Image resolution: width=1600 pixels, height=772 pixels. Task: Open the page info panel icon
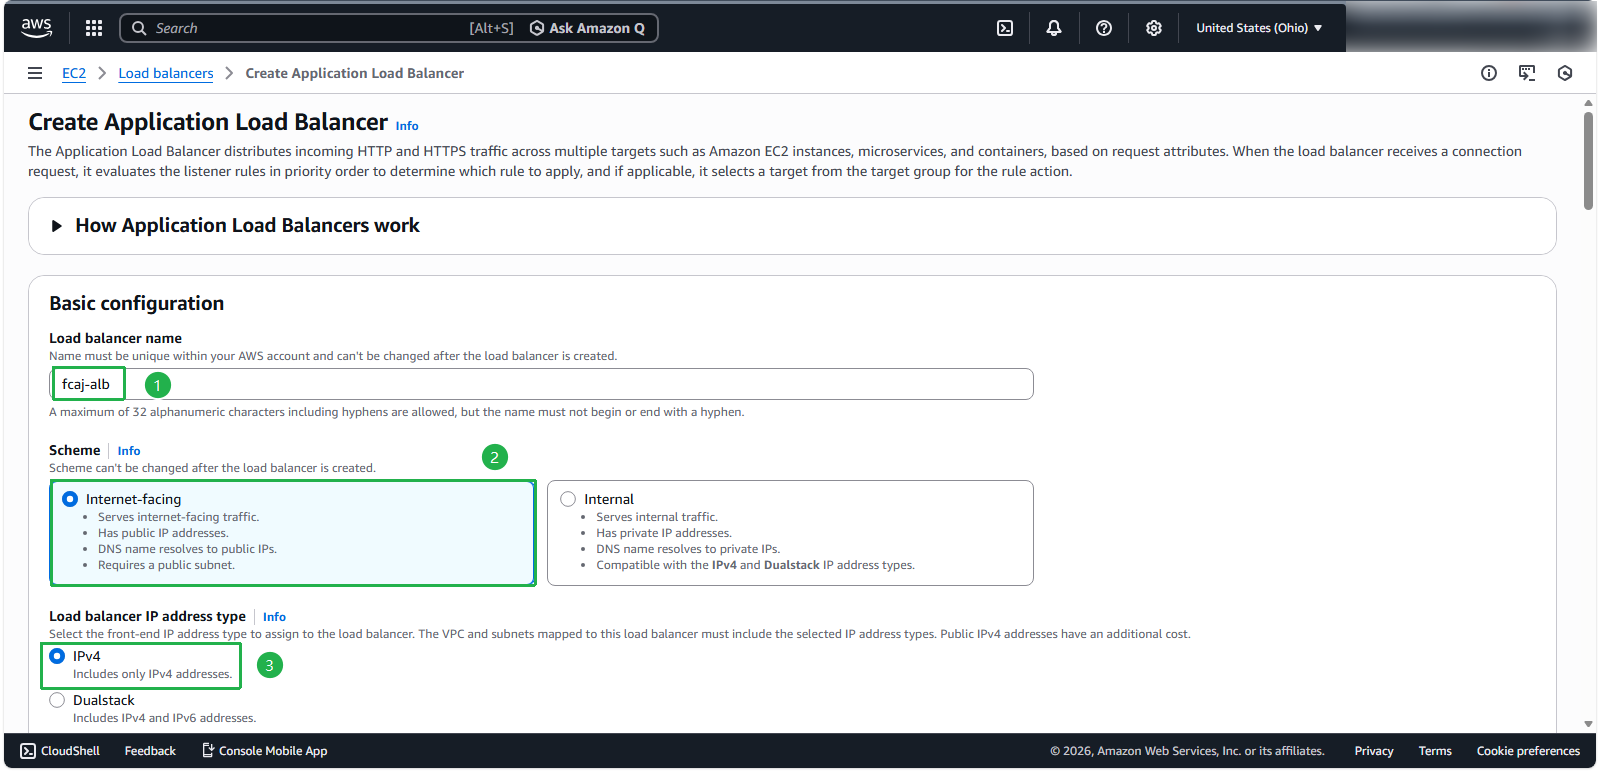tap(1489, 73)
